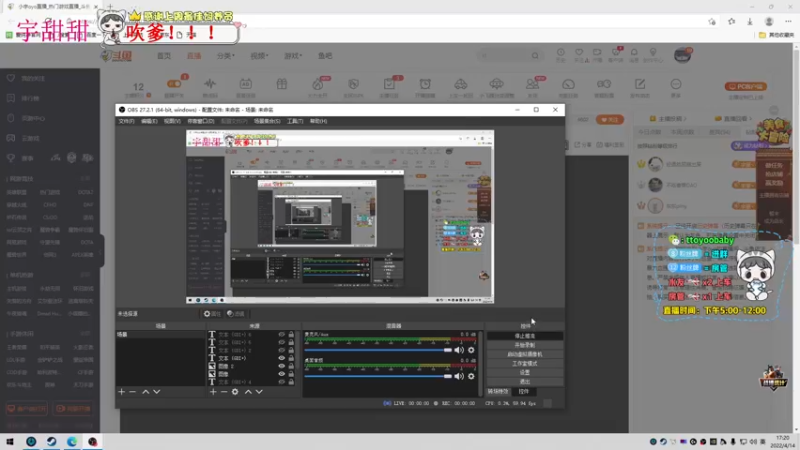This screenshot has width=800, height=450.
Task: Open the Douyu history clock icon
Action: point(561,53)
